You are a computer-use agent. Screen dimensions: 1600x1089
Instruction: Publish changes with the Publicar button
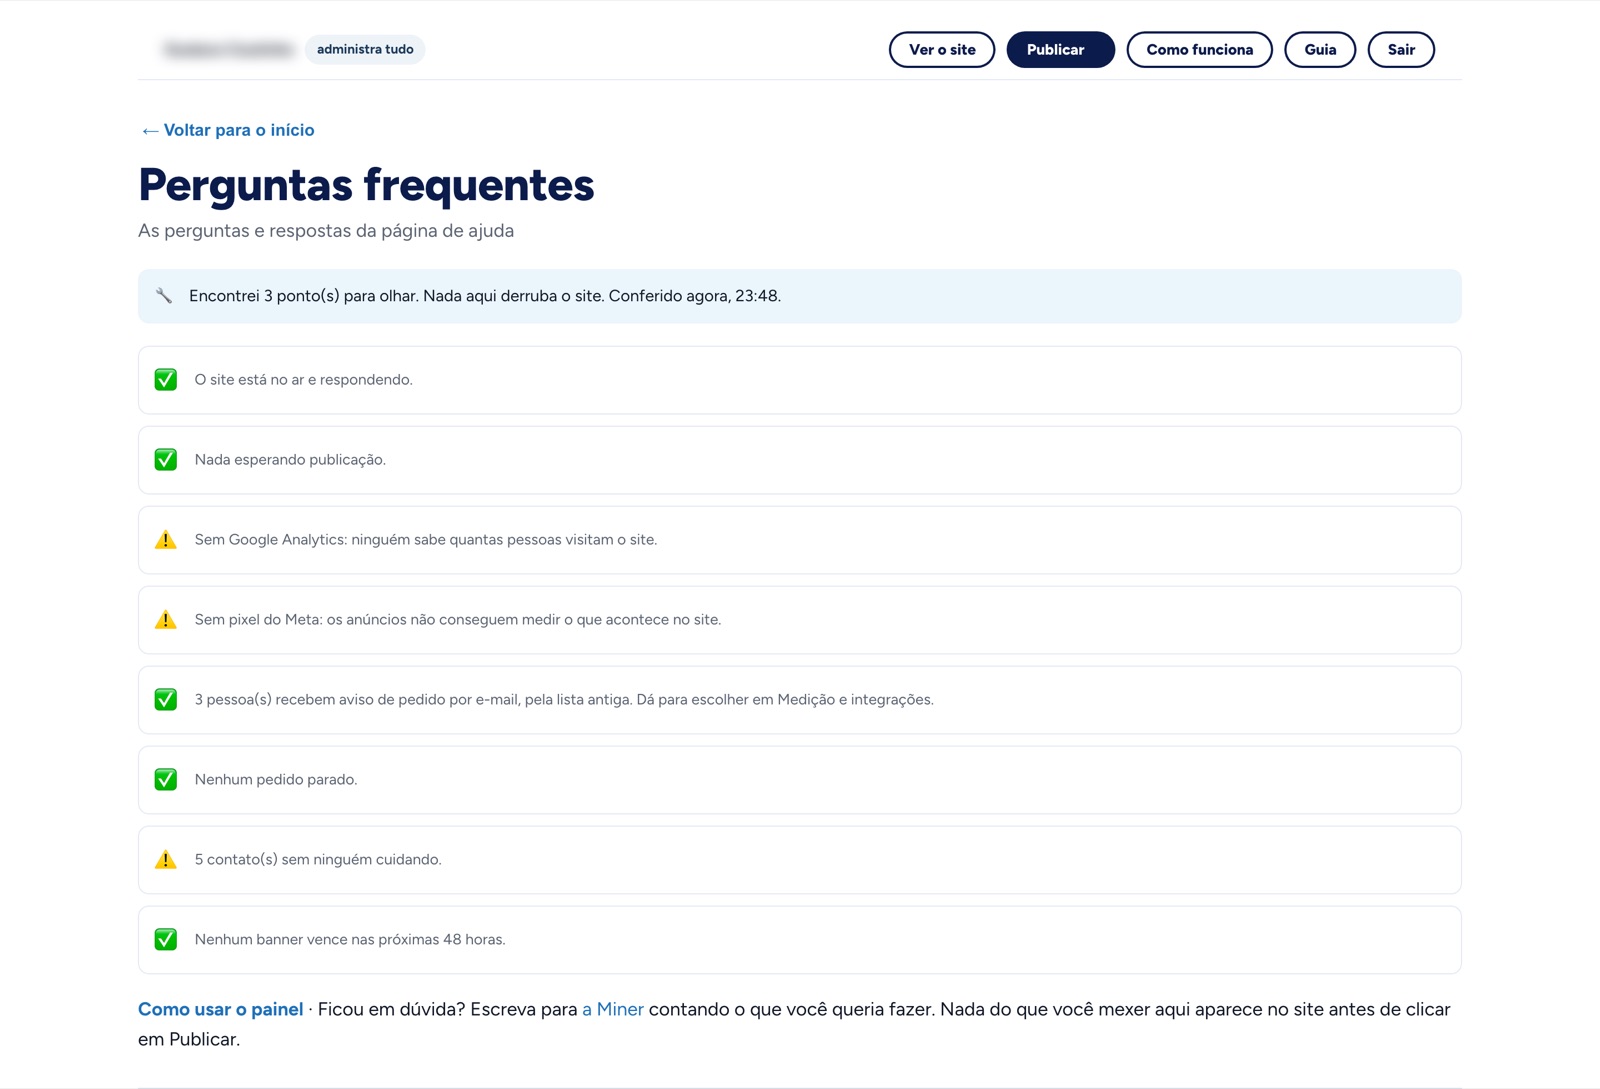[1060, 50]
